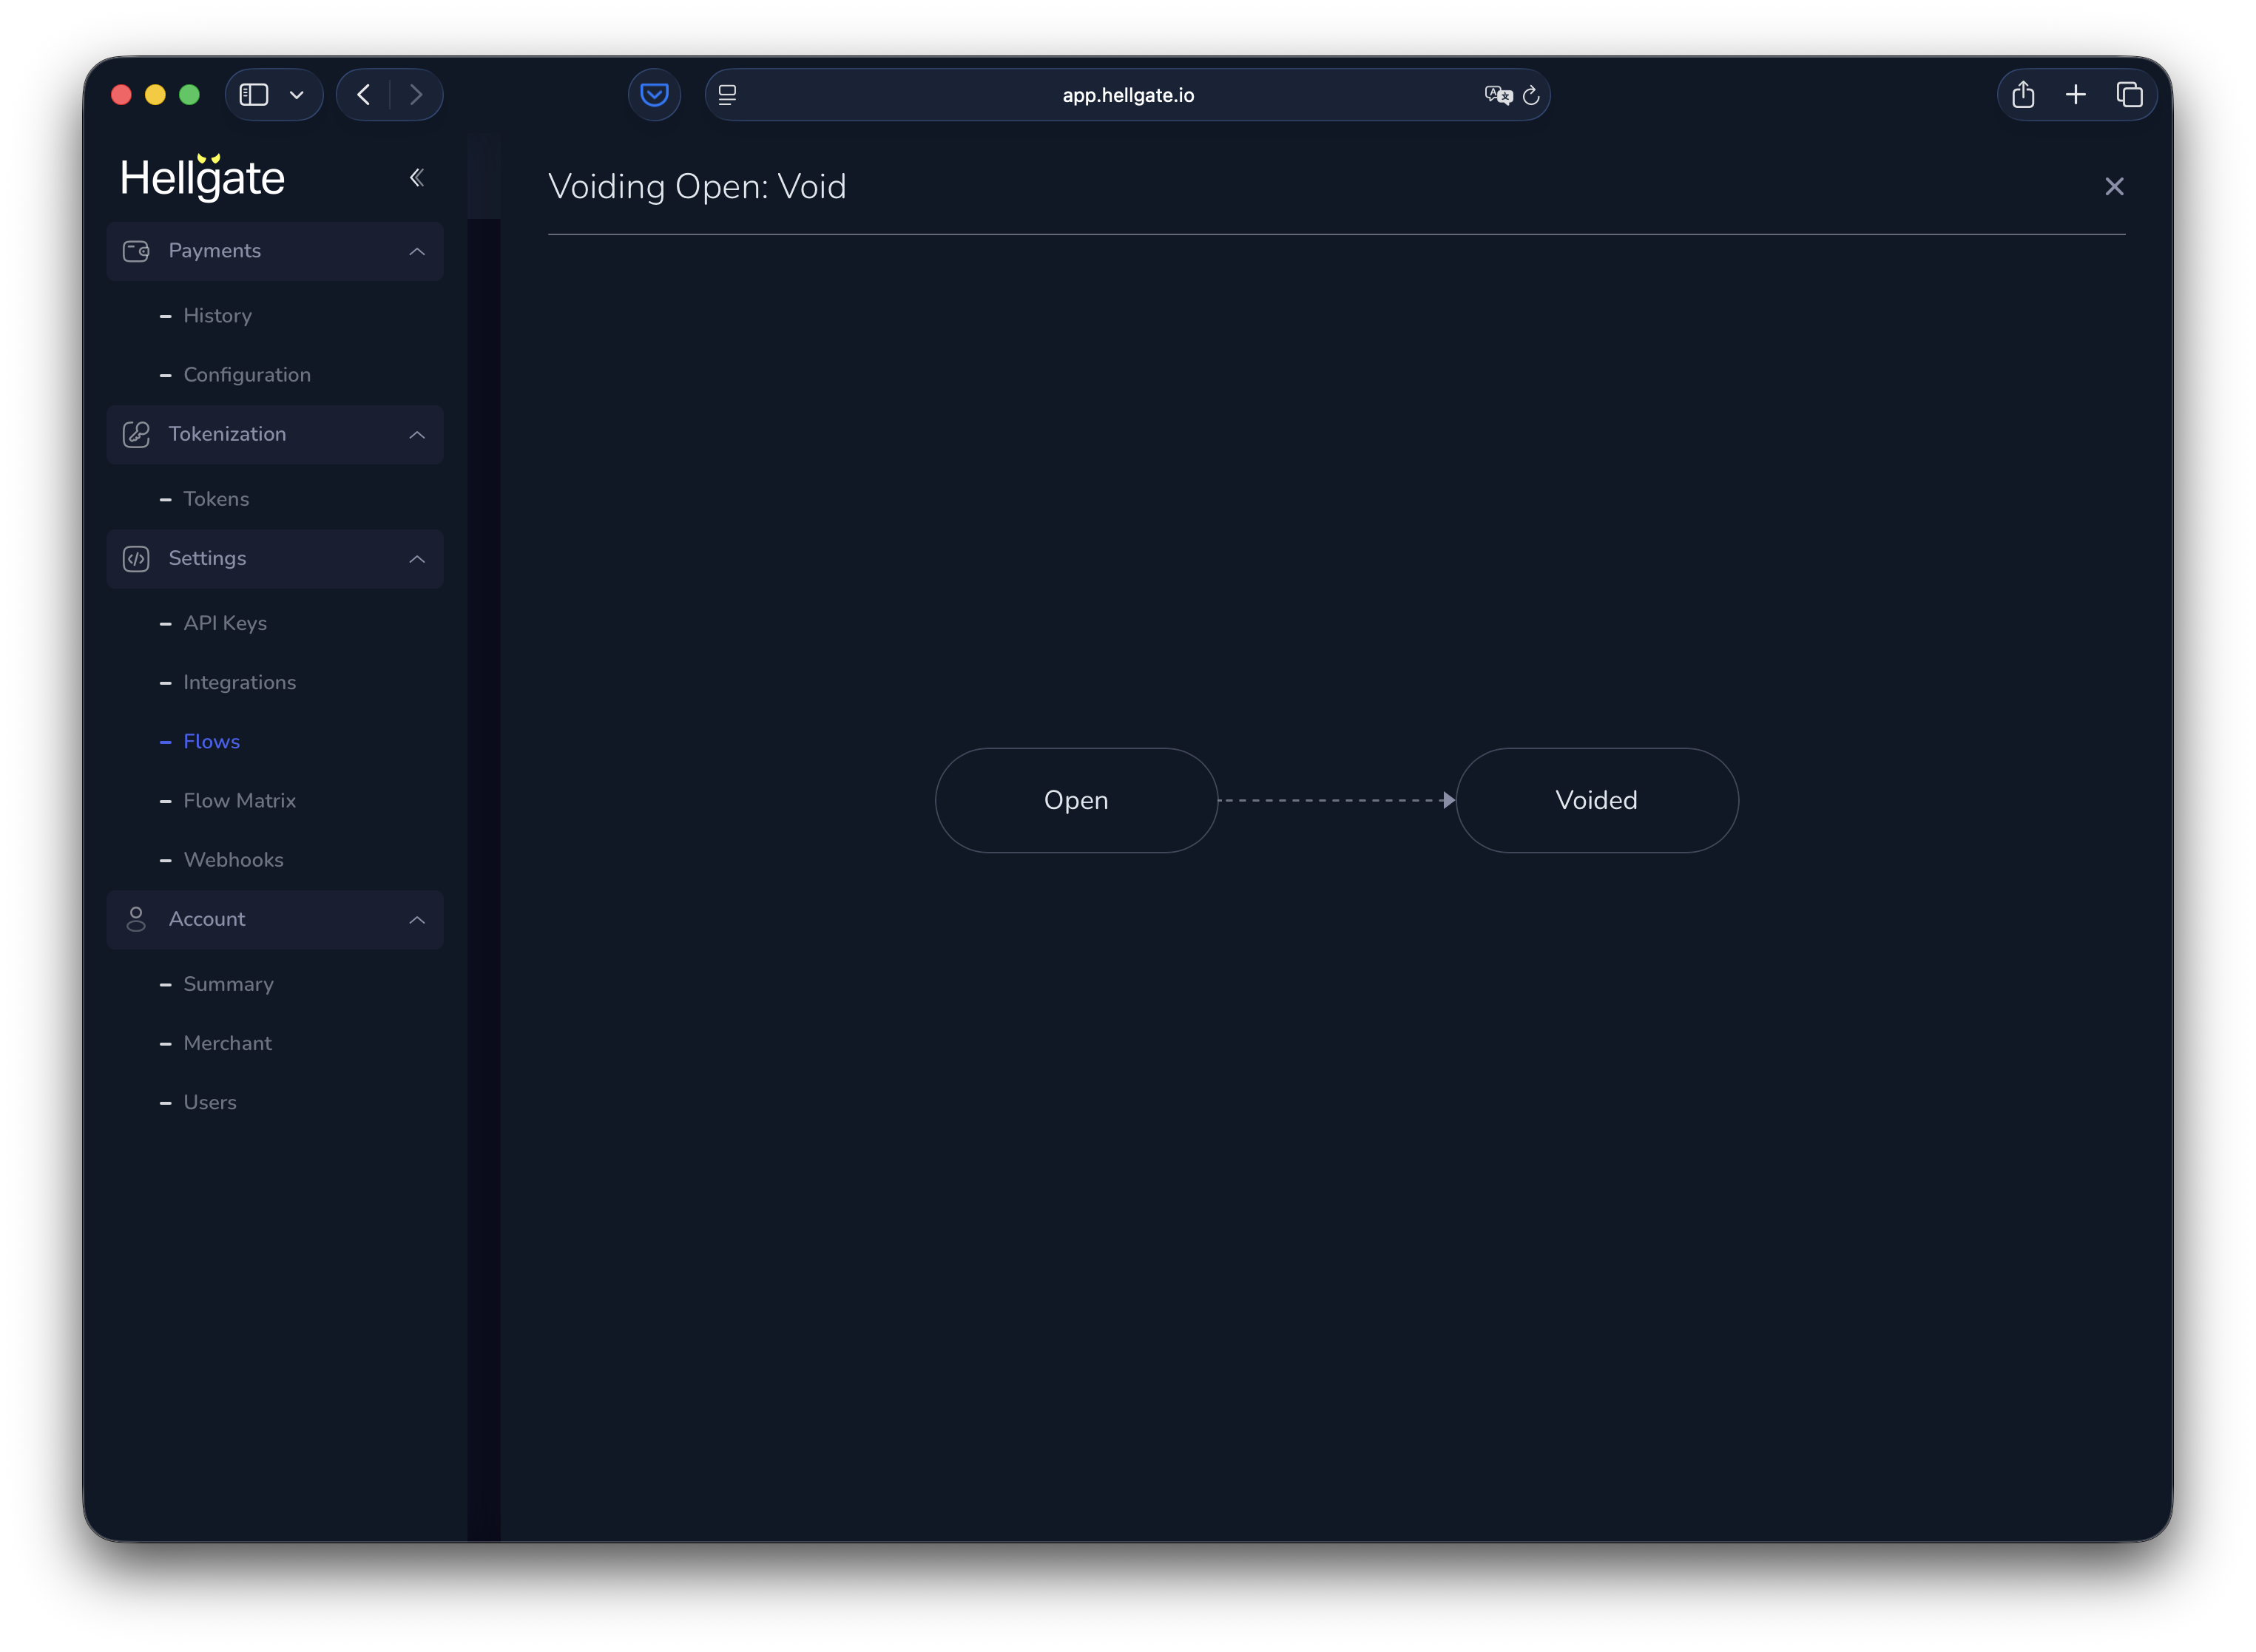Image resolution: width=2256 pixels, height=1652 pixels.
Task: Open a new tab with plus icon
Action: [2076, 95]
